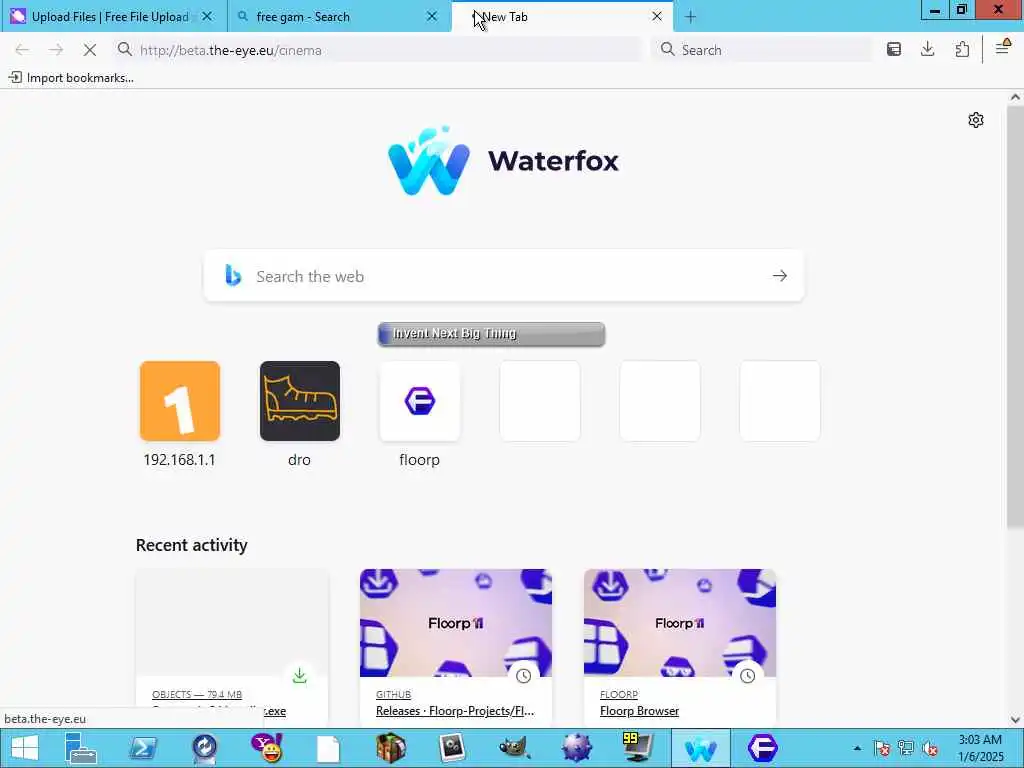1024x768 pixels.
Task: Open the blue spiky ball taskbar icon
Action: coord(576,748)
